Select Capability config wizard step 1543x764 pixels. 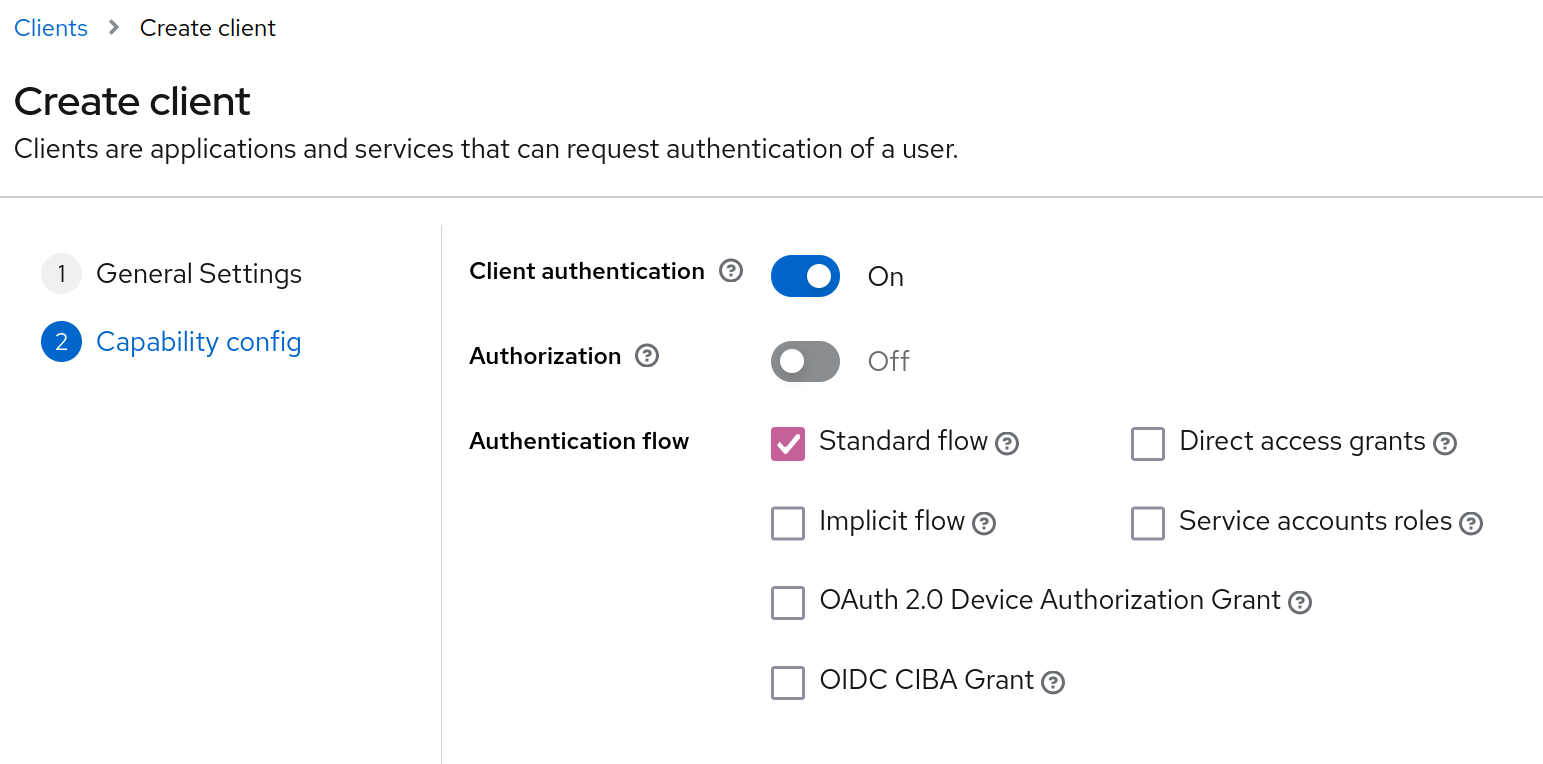(198, 342)
